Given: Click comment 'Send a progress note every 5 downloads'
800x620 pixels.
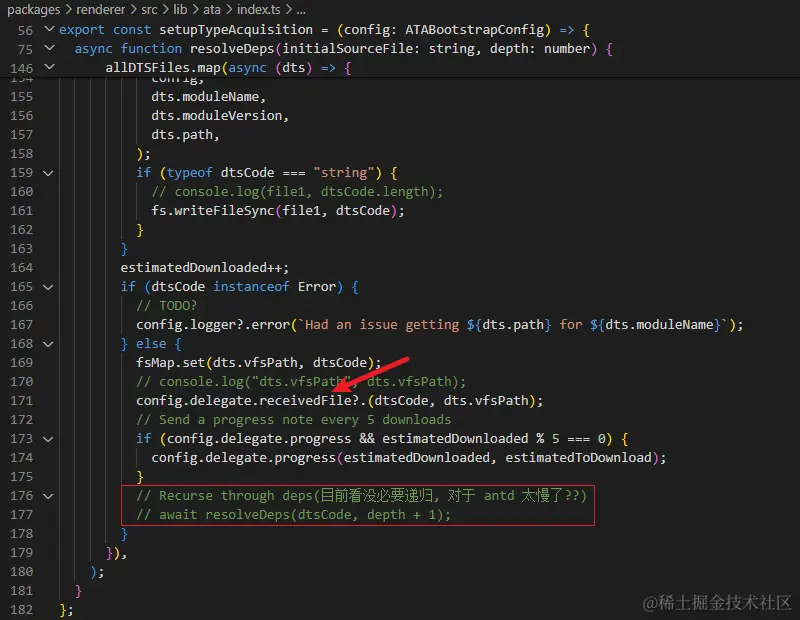Looking at the screenshot, I should coord(305,419).
